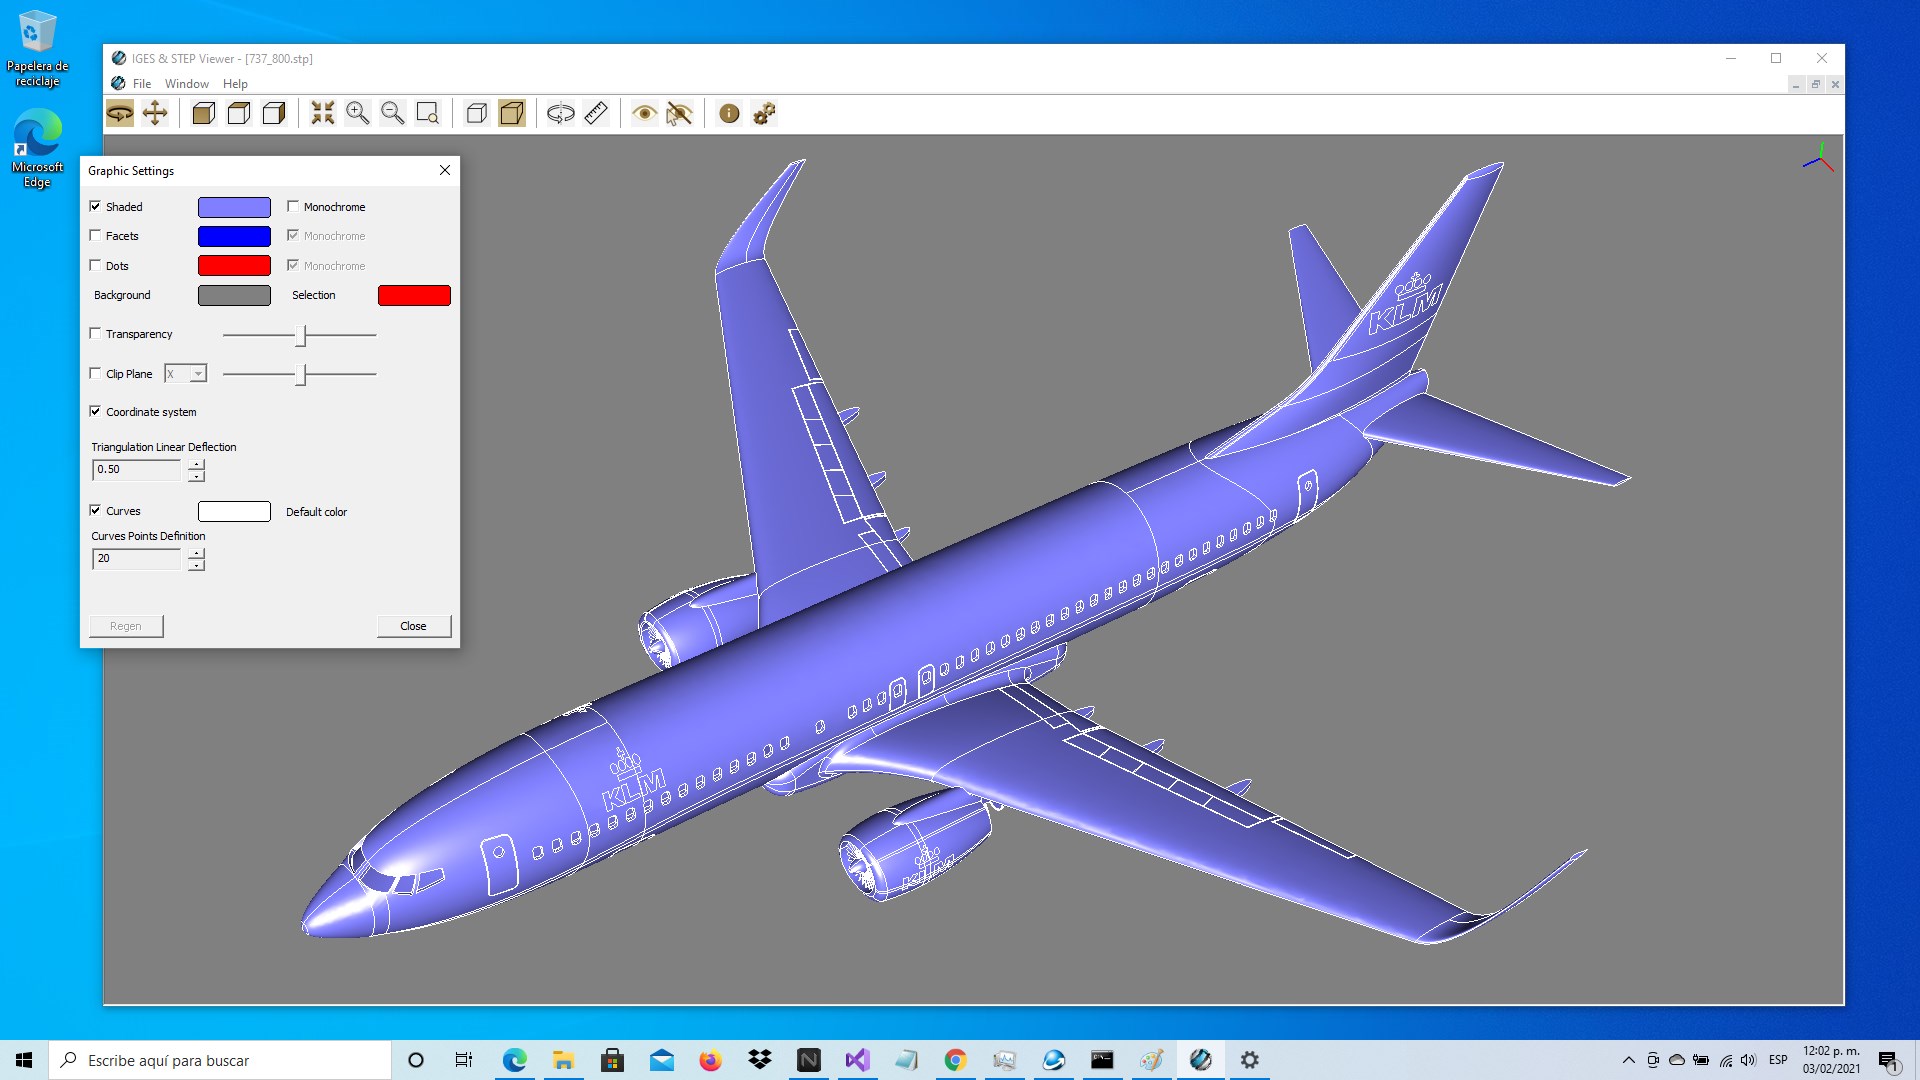Click the hide selected eye icon
The width and height of the screenshot is (1920, 1080).
tap(679, 113)
